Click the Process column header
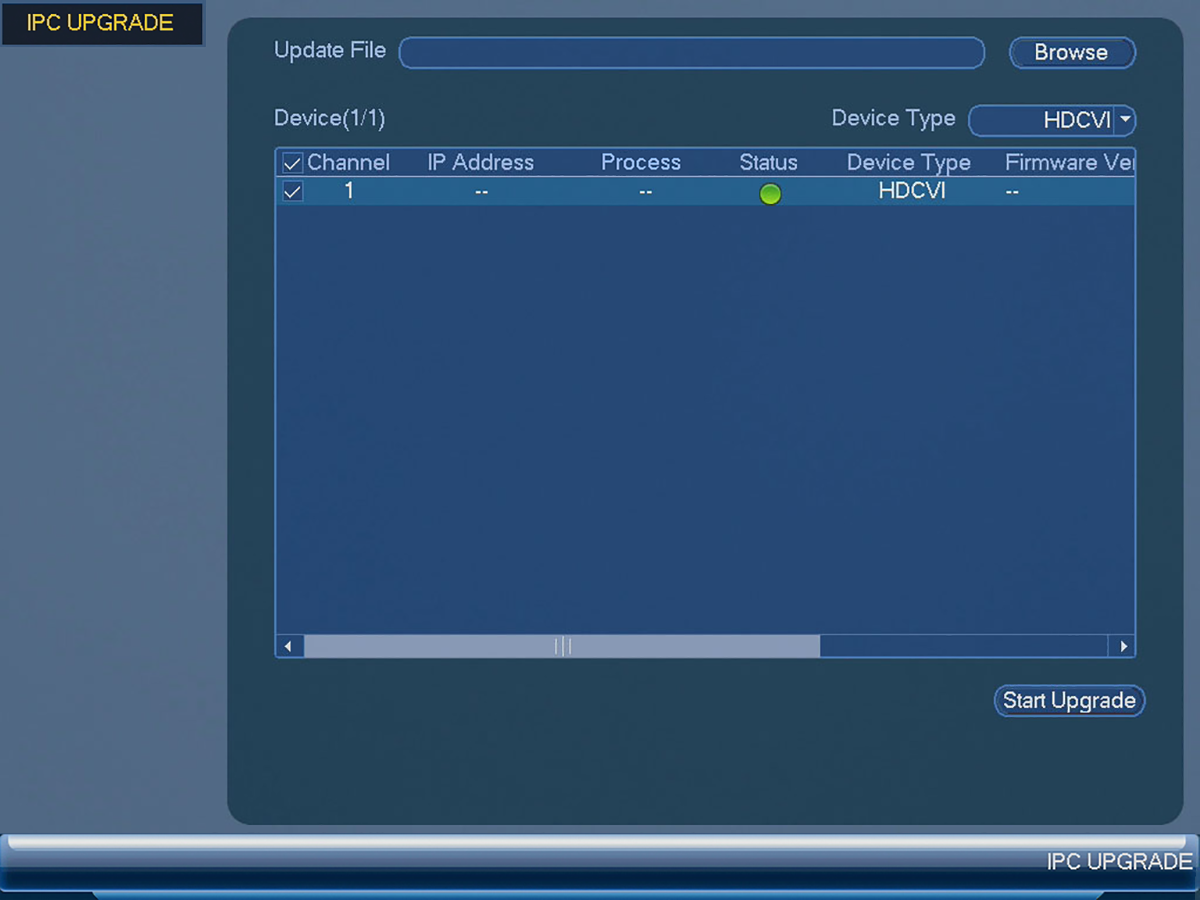 click(641, 163)
